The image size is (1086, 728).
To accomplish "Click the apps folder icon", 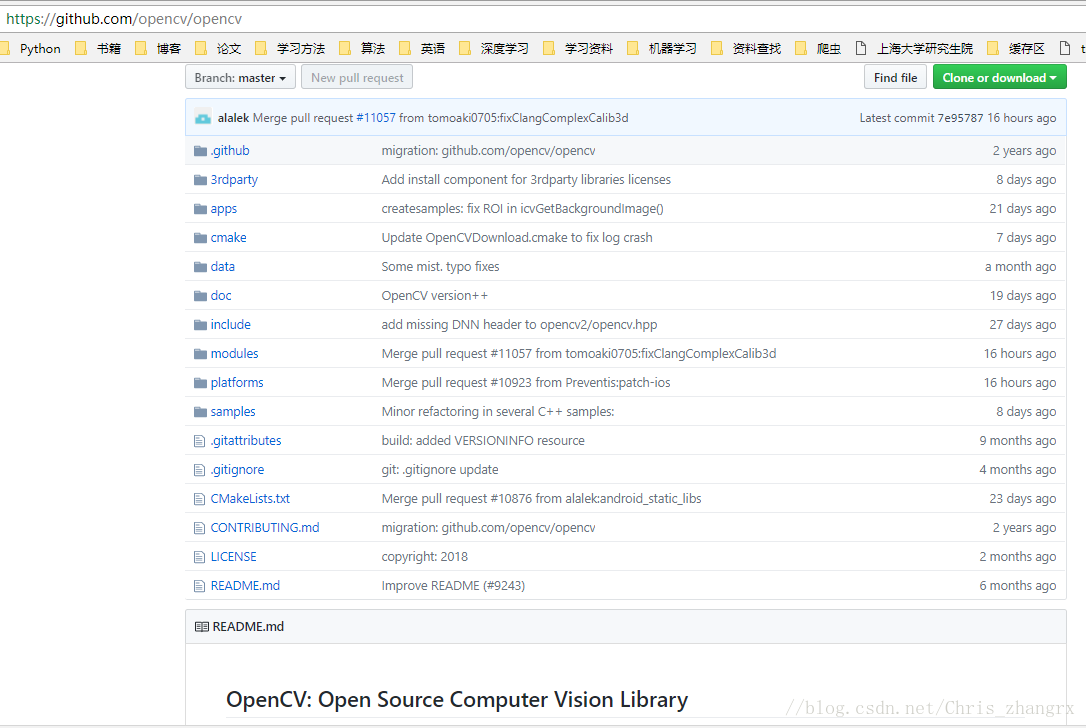I will pos(200,209).
